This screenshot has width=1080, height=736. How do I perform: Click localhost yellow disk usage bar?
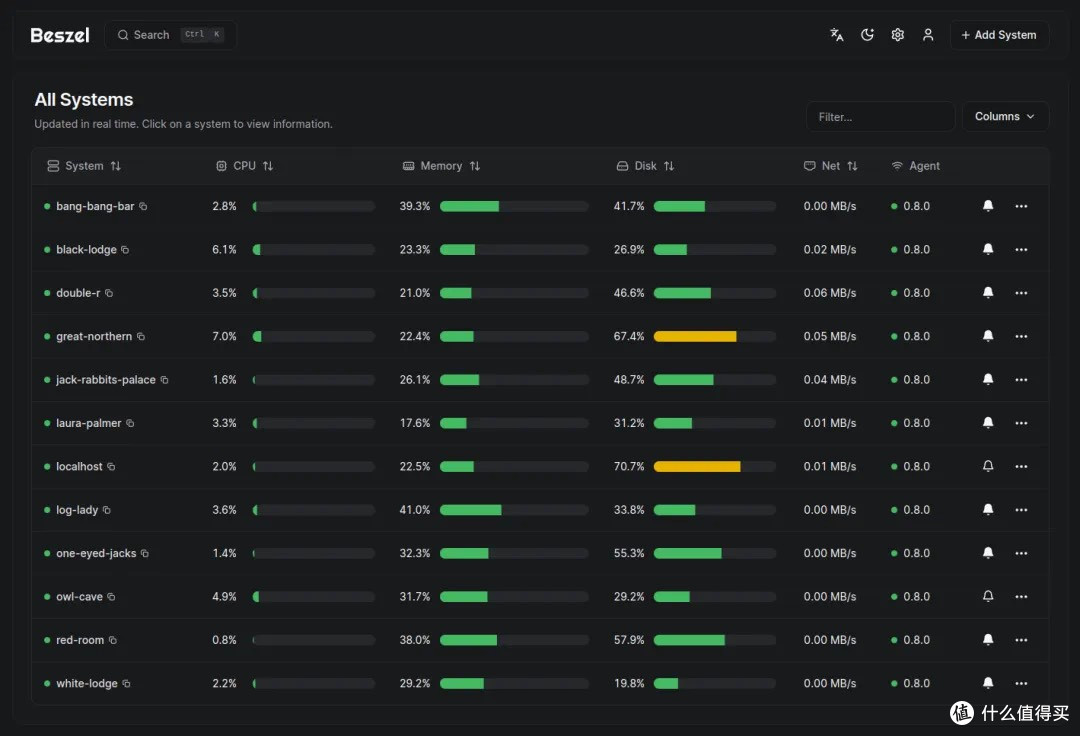697,466
